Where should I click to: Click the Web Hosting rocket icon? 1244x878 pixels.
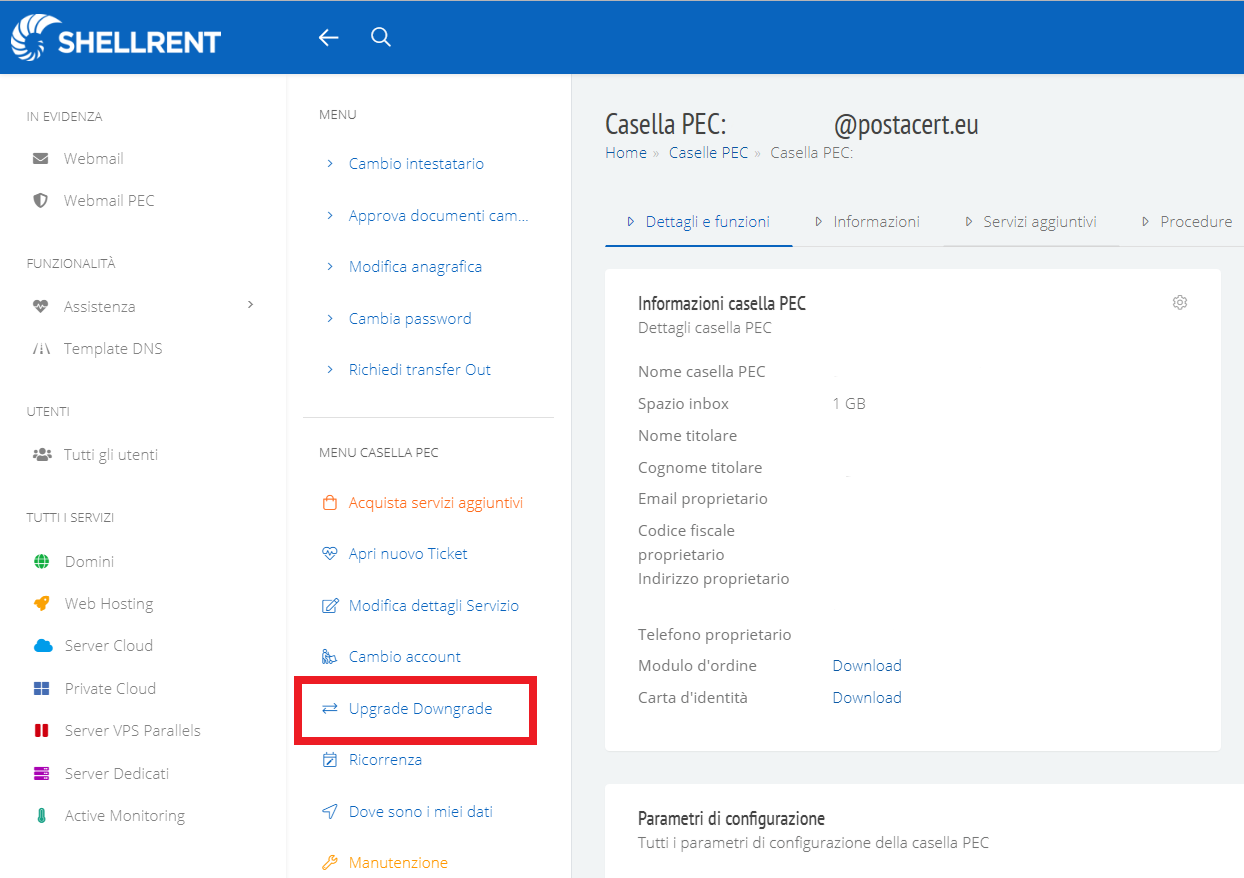(41, 603)
